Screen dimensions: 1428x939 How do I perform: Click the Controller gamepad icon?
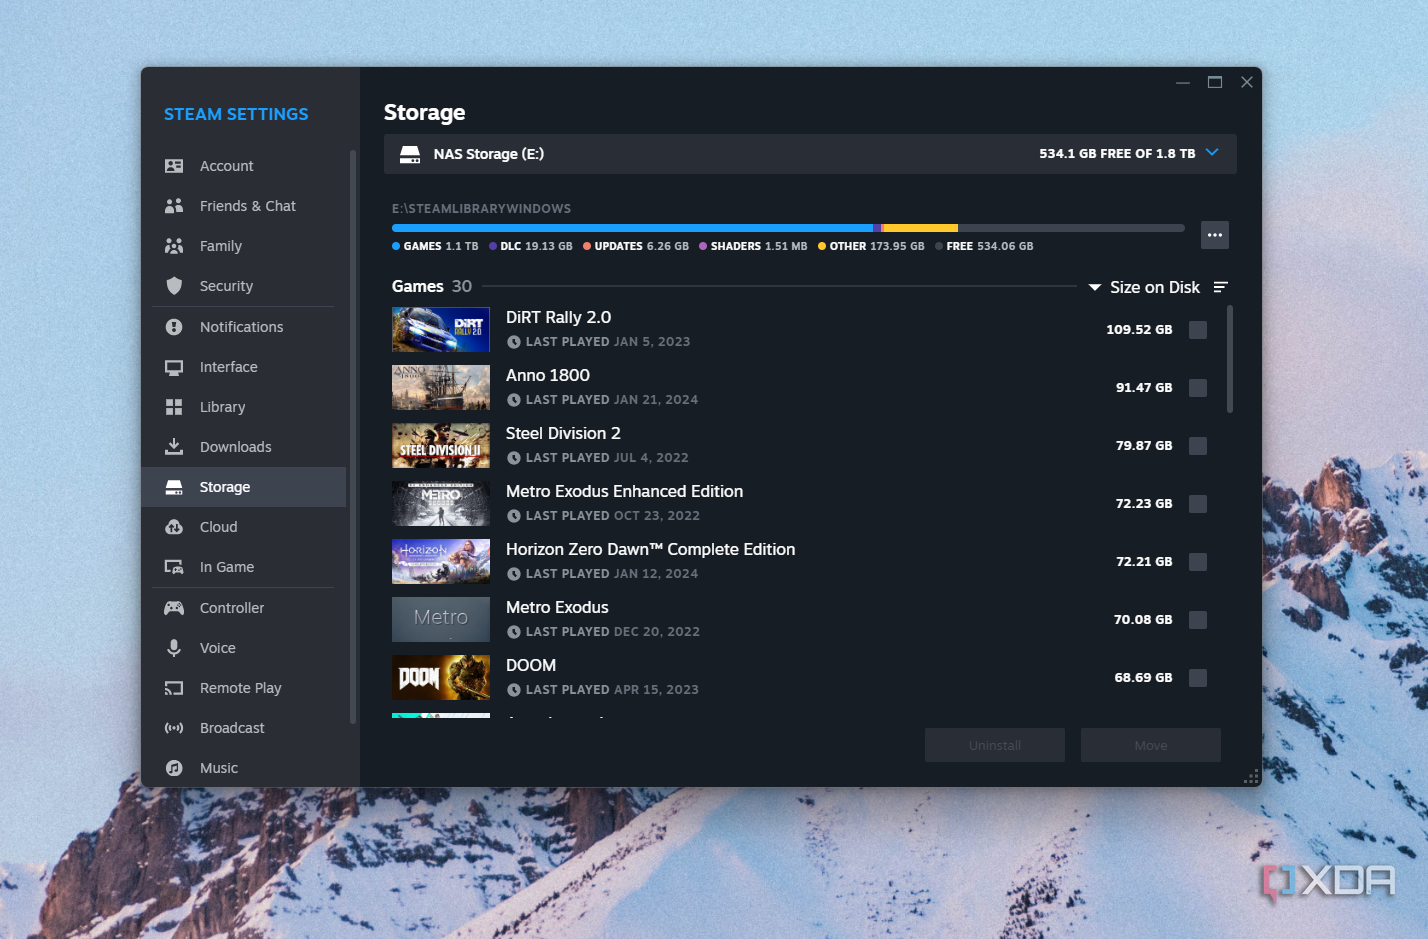point(174,608)
